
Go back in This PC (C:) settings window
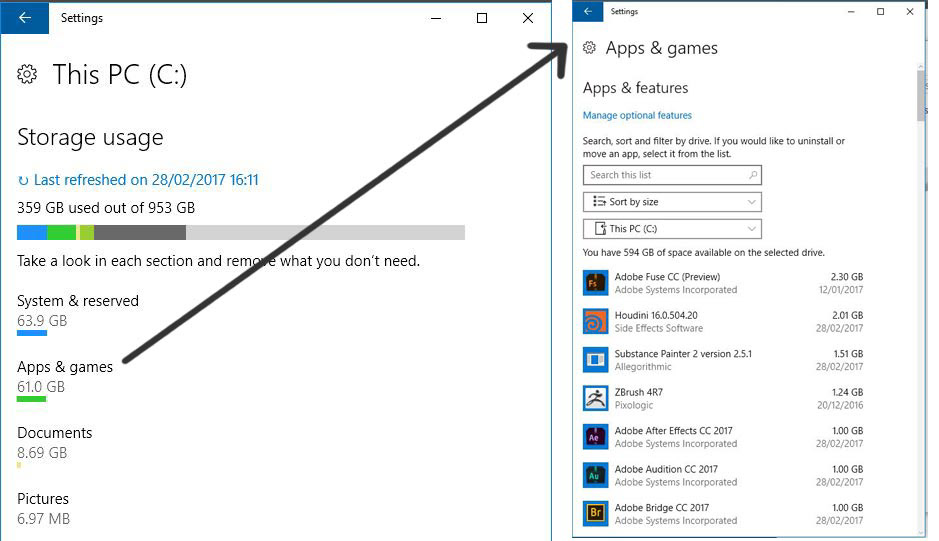coord(25,18)
